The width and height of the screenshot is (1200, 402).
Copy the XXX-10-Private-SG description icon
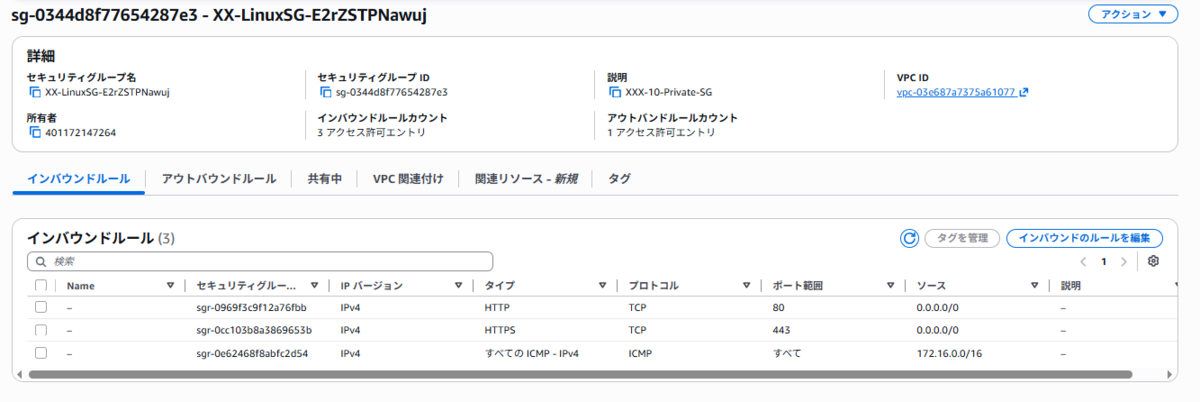click(615, 92)
